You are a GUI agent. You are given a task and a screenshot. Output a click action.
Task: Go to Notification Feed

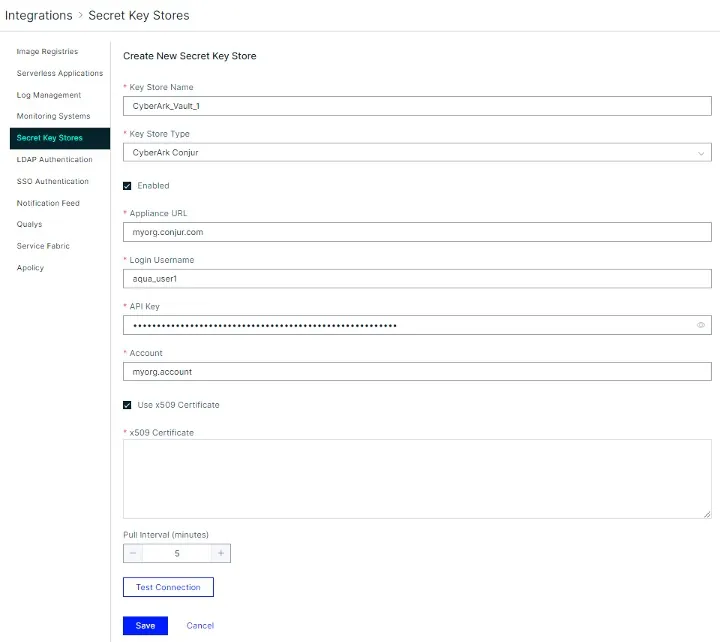click(48, 203)
